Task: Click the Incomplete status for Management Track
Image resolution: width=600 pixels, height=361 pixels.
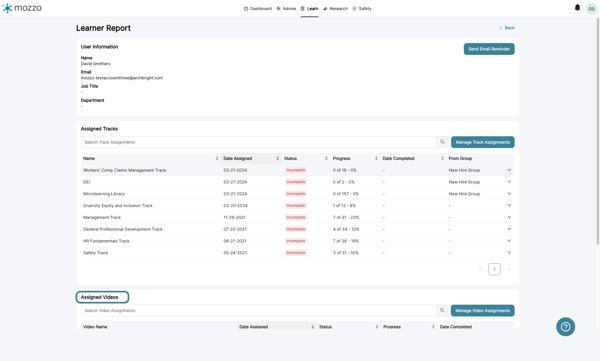Action: (296, 217)
